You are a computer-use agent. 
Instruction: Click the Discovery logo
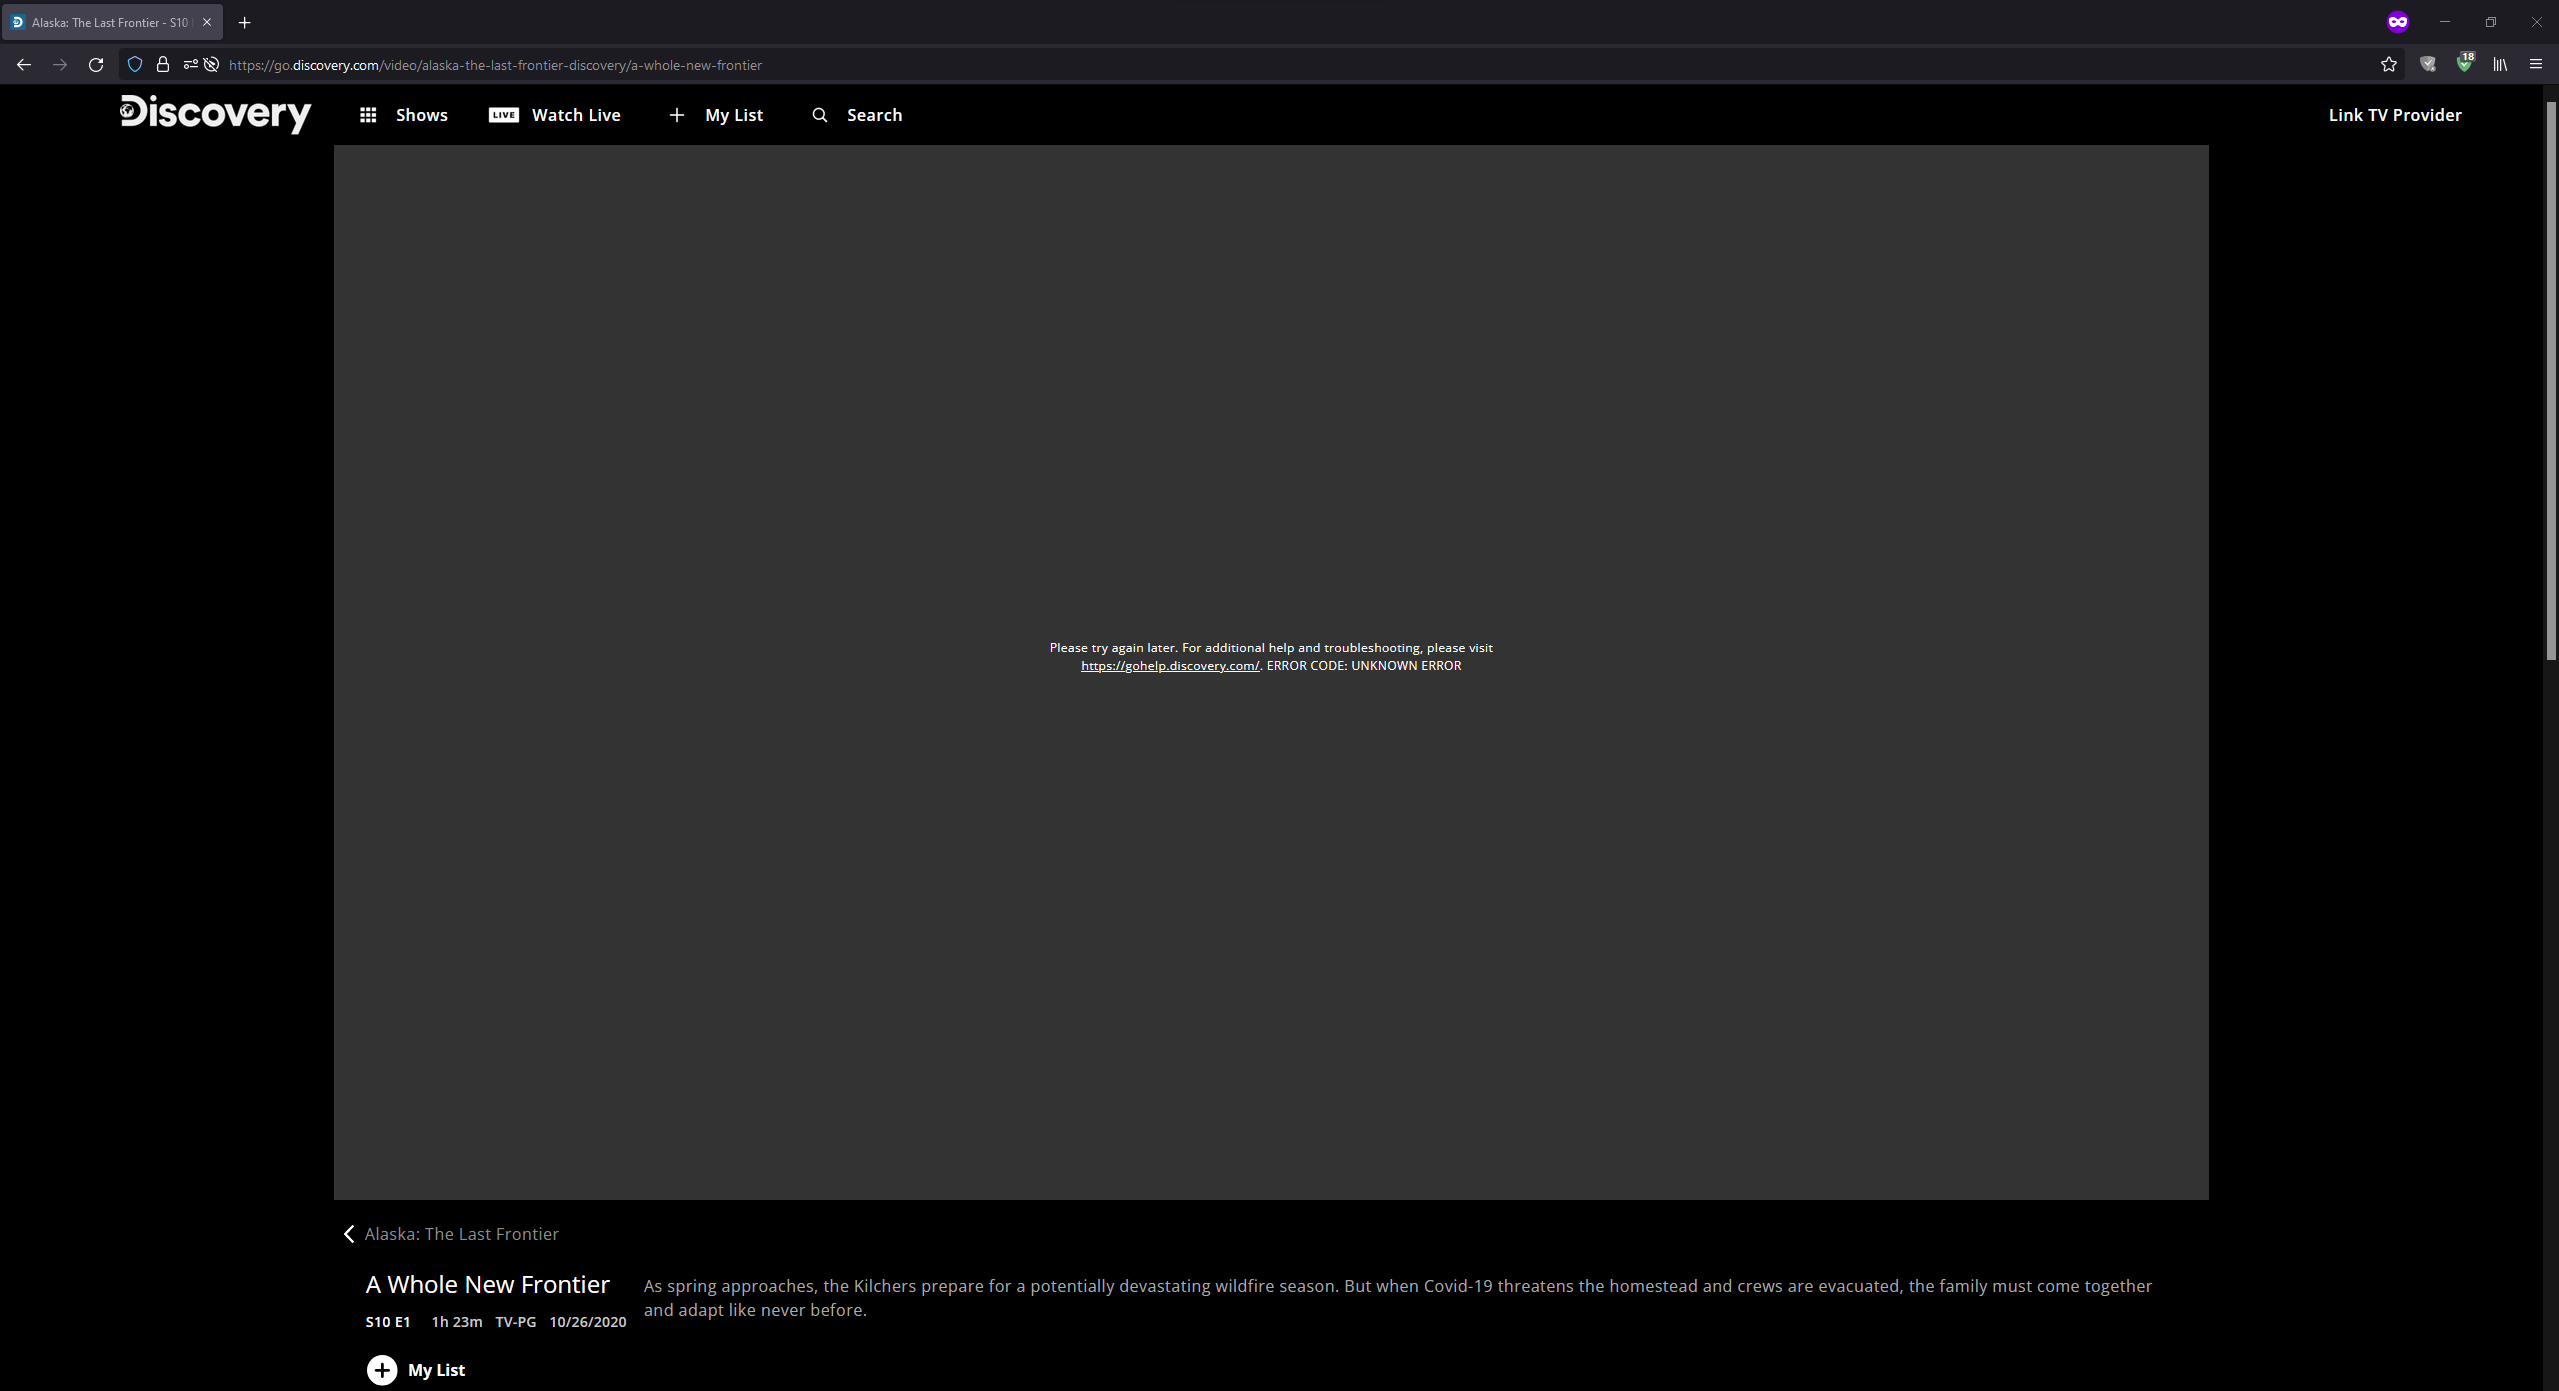[215, 114]
